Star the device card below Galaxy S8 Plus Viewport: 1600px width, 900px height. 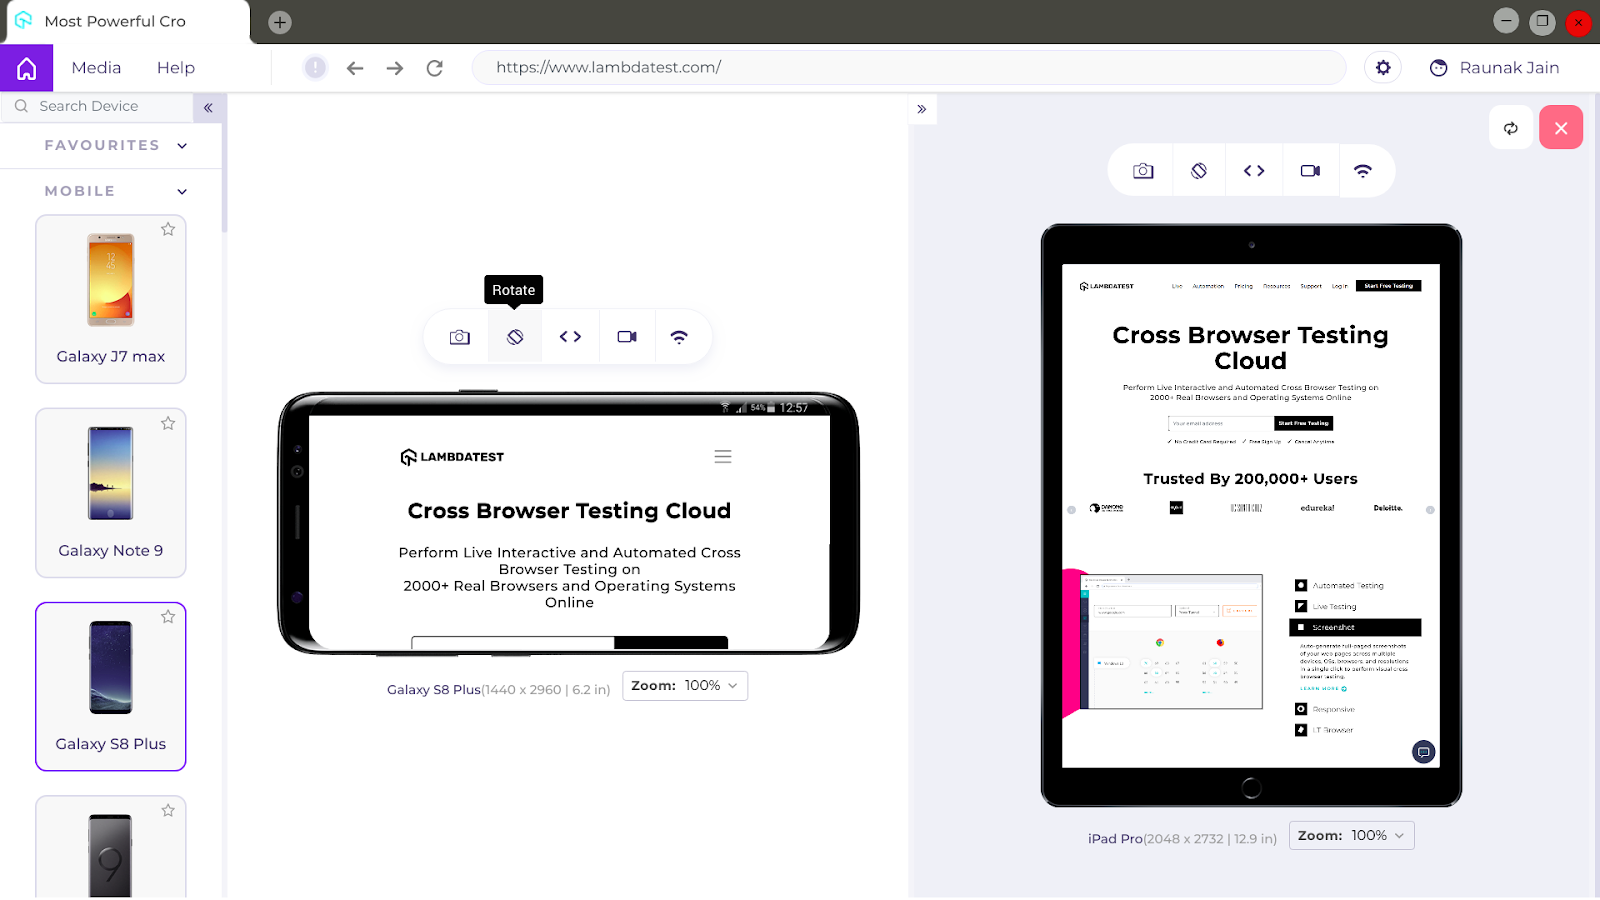point(168,810)
